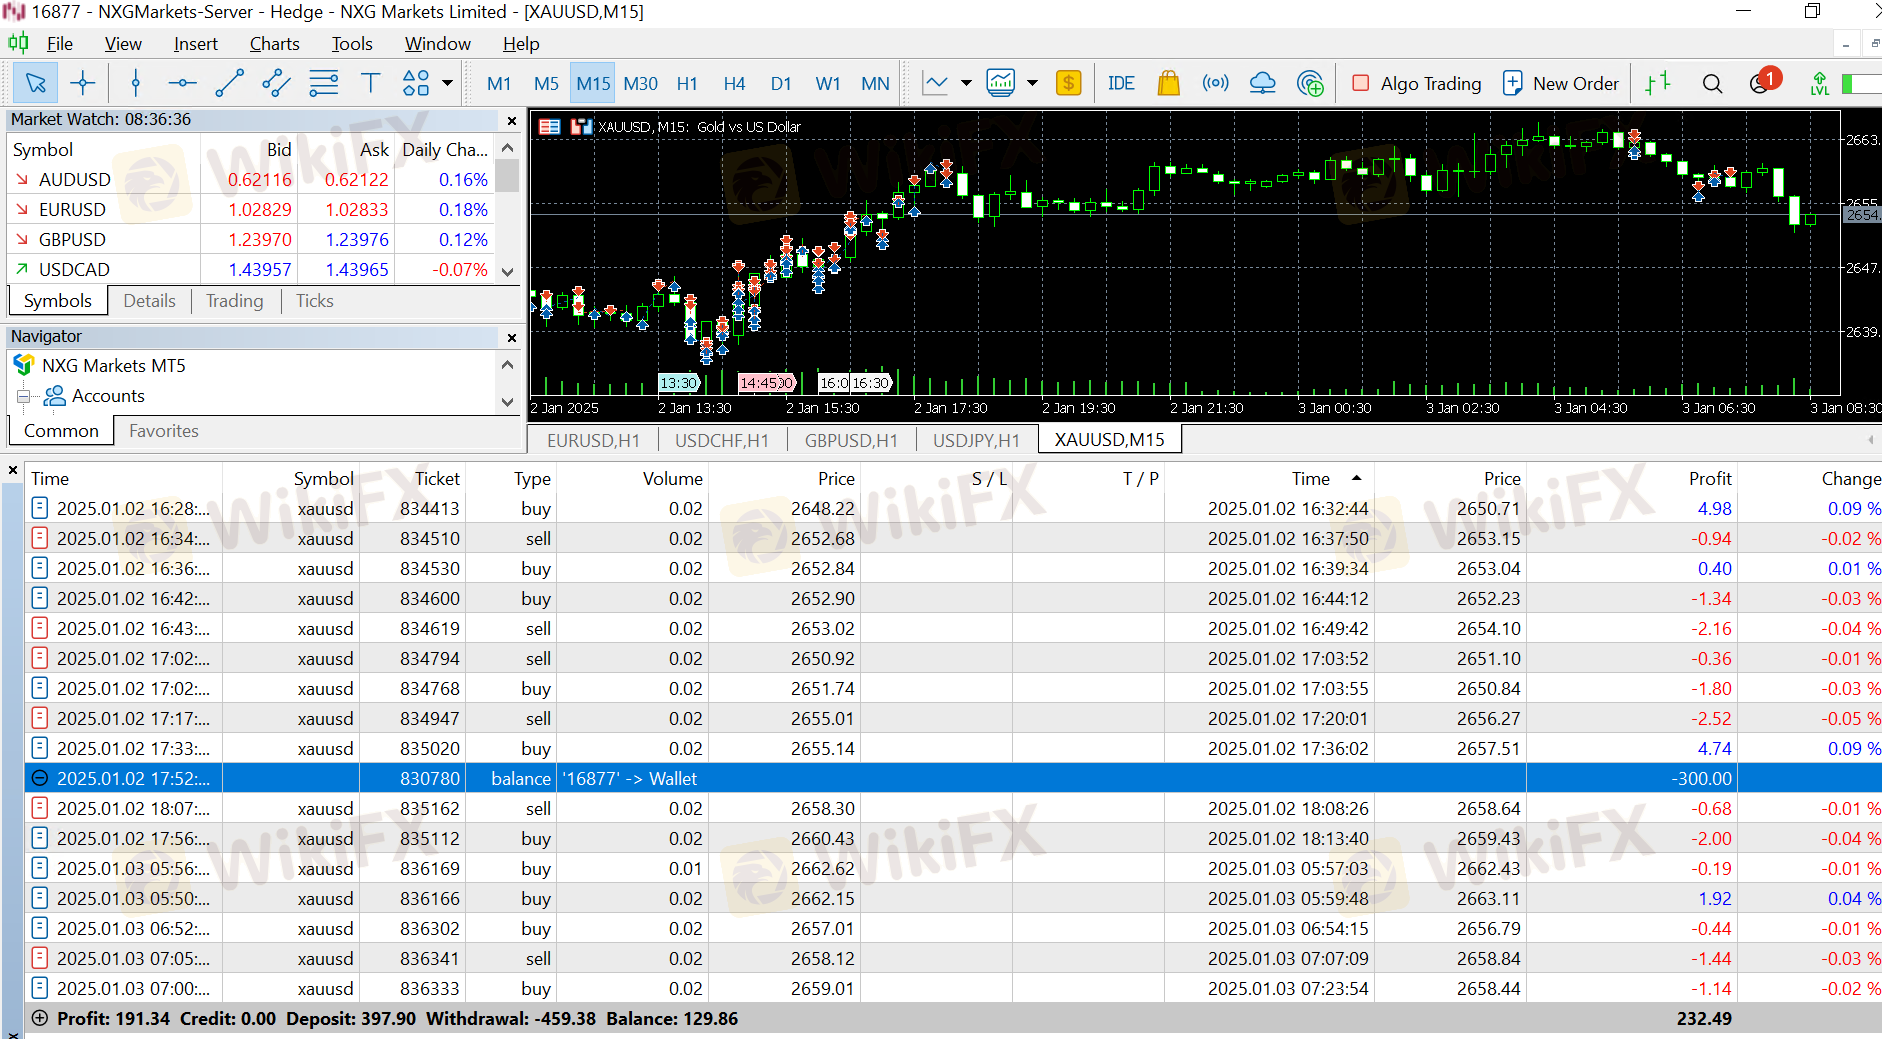This screenshot has width=1882, height=1039.
Task: Open the indicators list icon
Action: coord(1001,83)
